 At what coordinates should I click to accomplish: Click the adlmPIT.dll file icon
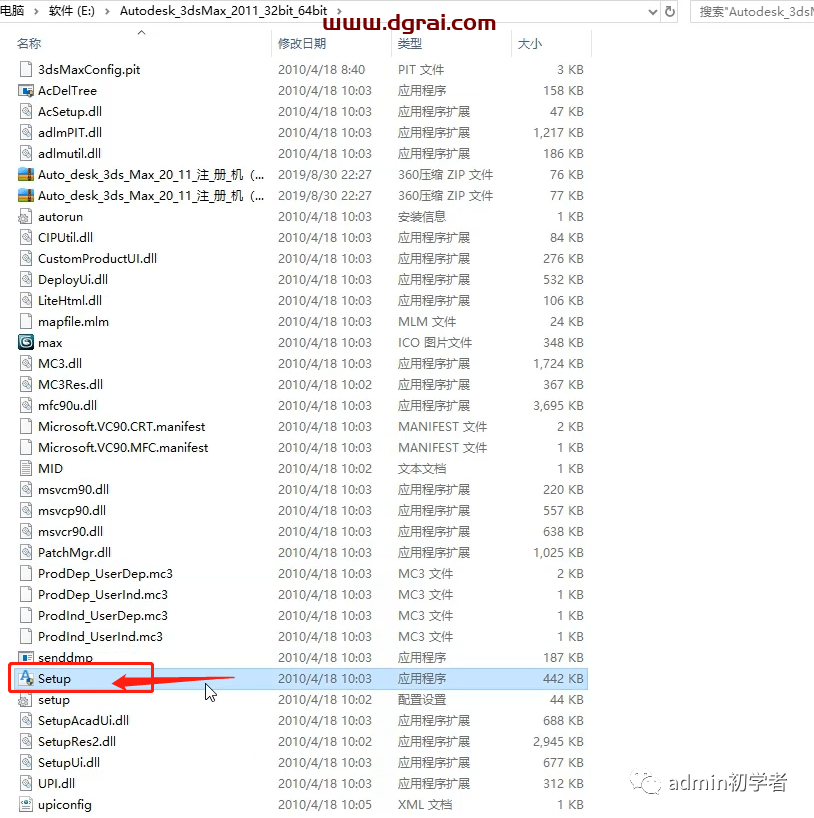click(26, 133)
